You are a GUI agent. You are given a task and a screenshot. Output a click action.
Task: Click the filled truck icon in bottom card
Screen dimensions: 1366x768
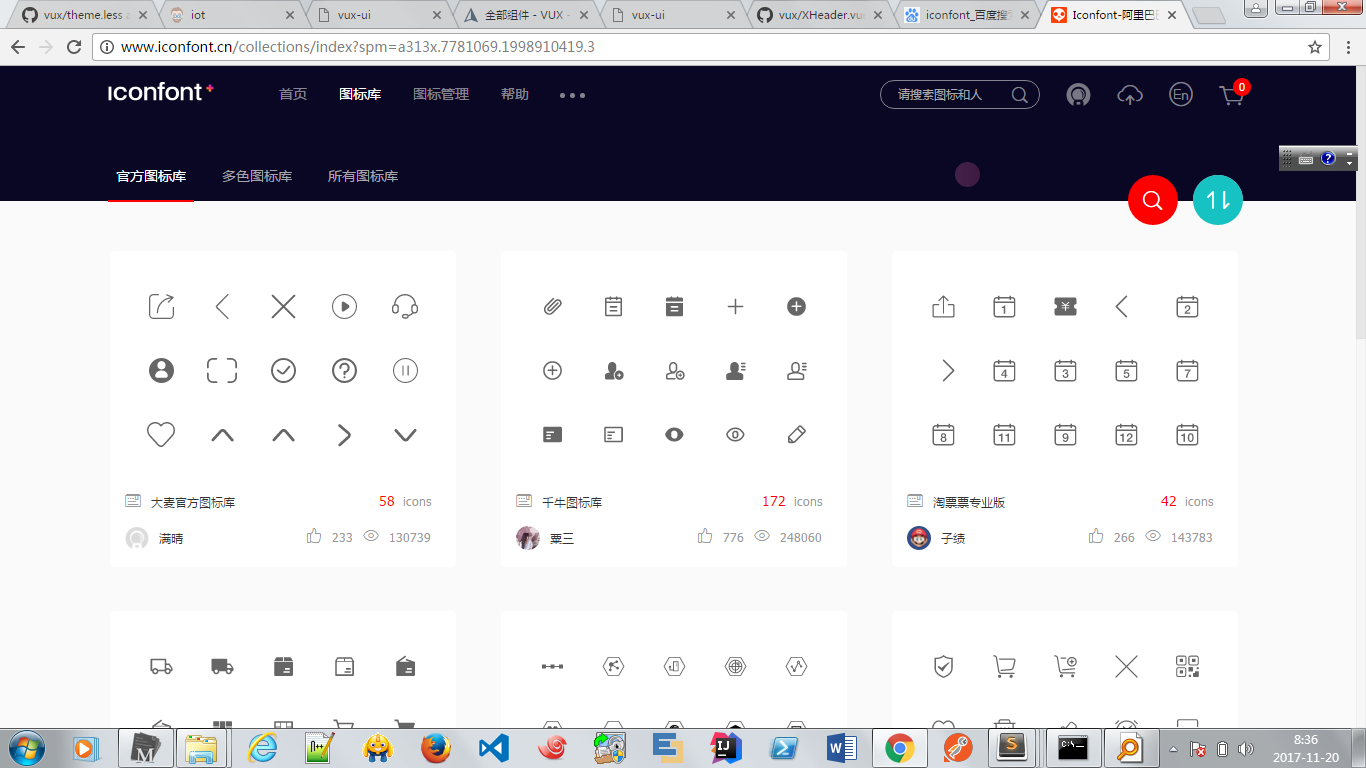tap(222, 666)
